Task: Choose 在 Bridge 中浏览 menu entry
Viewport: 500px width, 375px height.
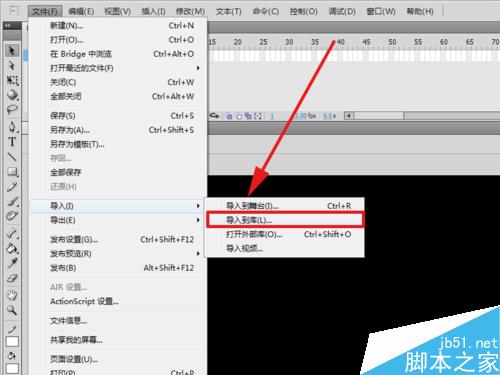Action: coord(118,54)
